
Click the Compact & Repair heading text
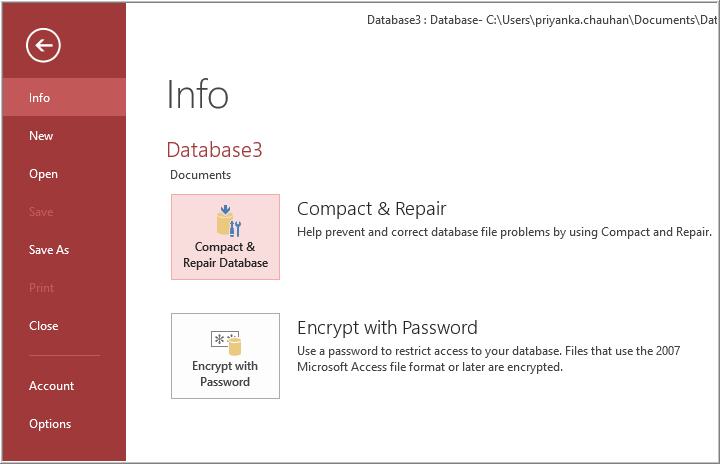click(371, 209)
